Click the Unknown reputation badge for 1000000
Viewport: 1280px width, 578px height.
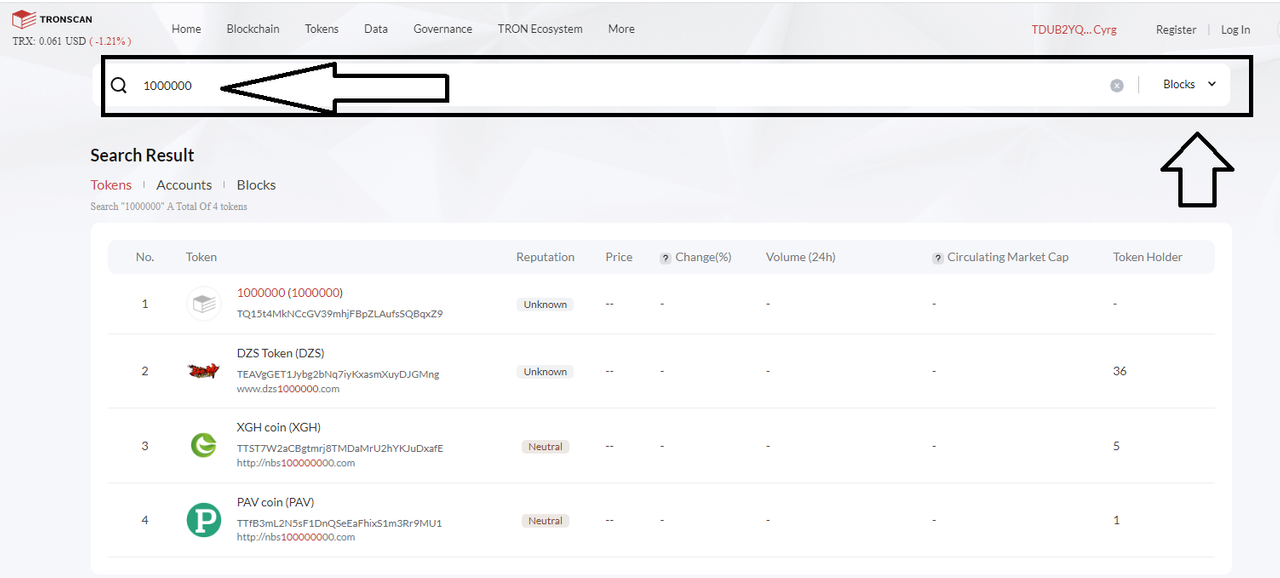point(545,304)
